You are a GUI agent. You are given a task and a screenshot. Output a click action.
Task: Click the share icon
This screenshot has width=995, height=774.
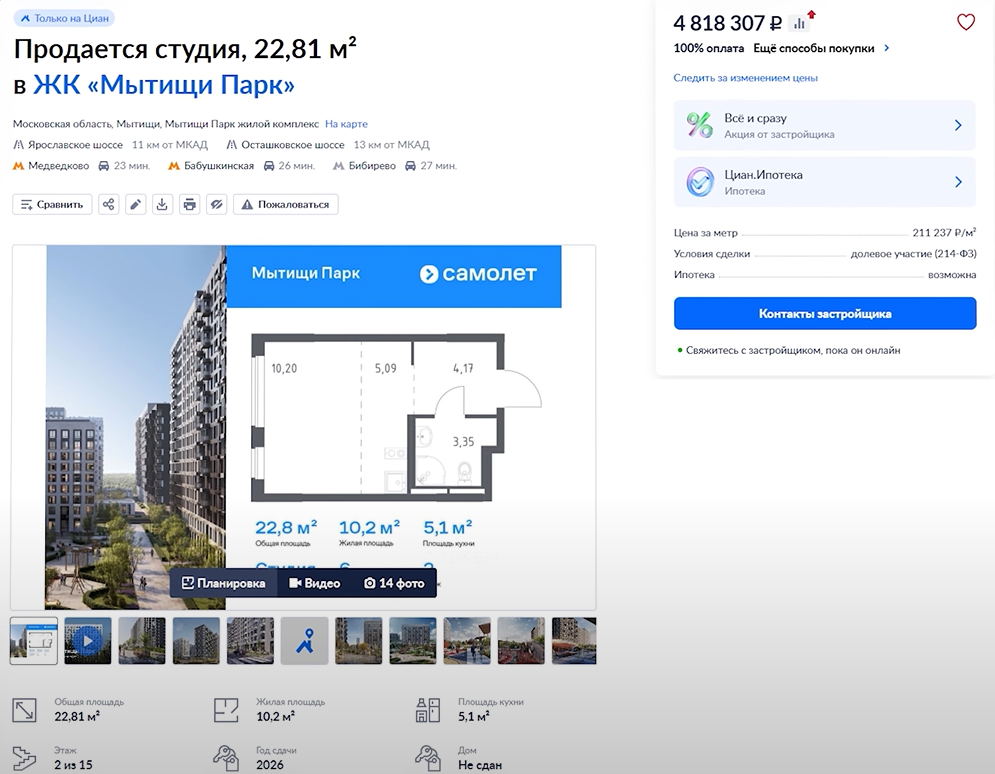coord(109,204)
